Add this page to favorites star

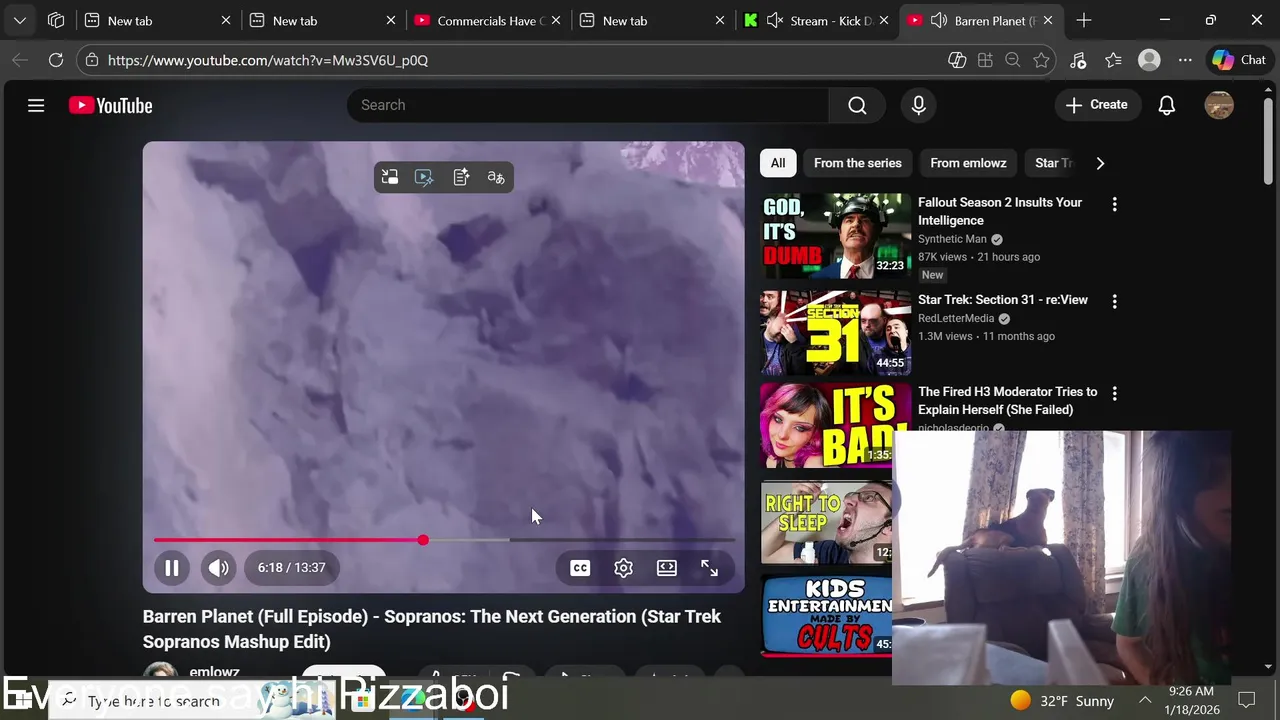click(1041, 60)
